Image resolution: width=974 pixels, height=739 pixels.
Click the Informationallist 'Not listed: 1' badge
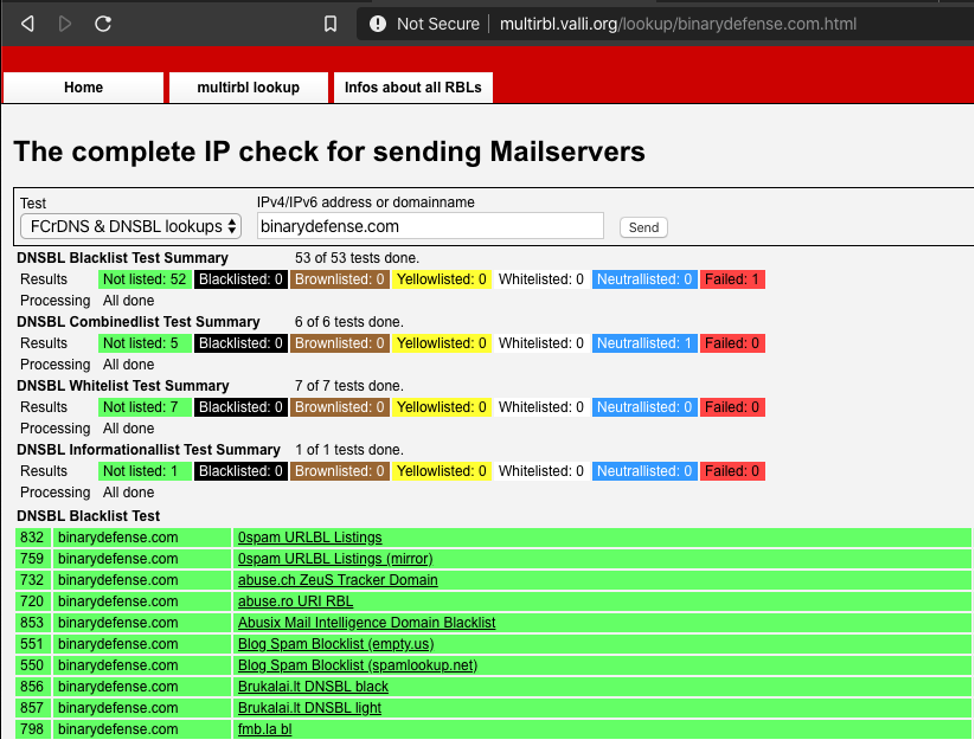click(145, 471)
